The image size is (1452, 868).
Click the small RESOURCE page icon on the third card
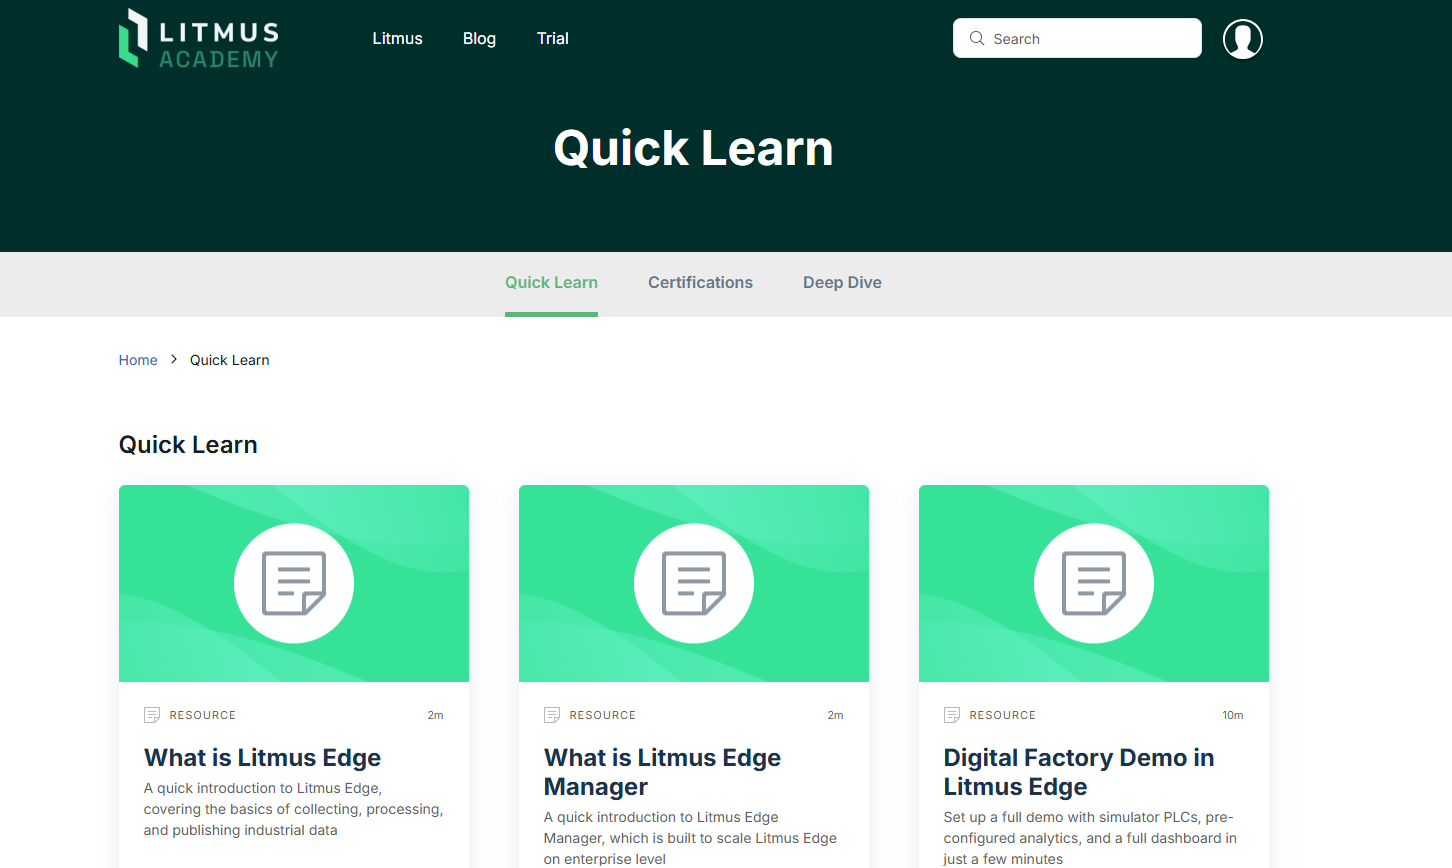(952, 714)
